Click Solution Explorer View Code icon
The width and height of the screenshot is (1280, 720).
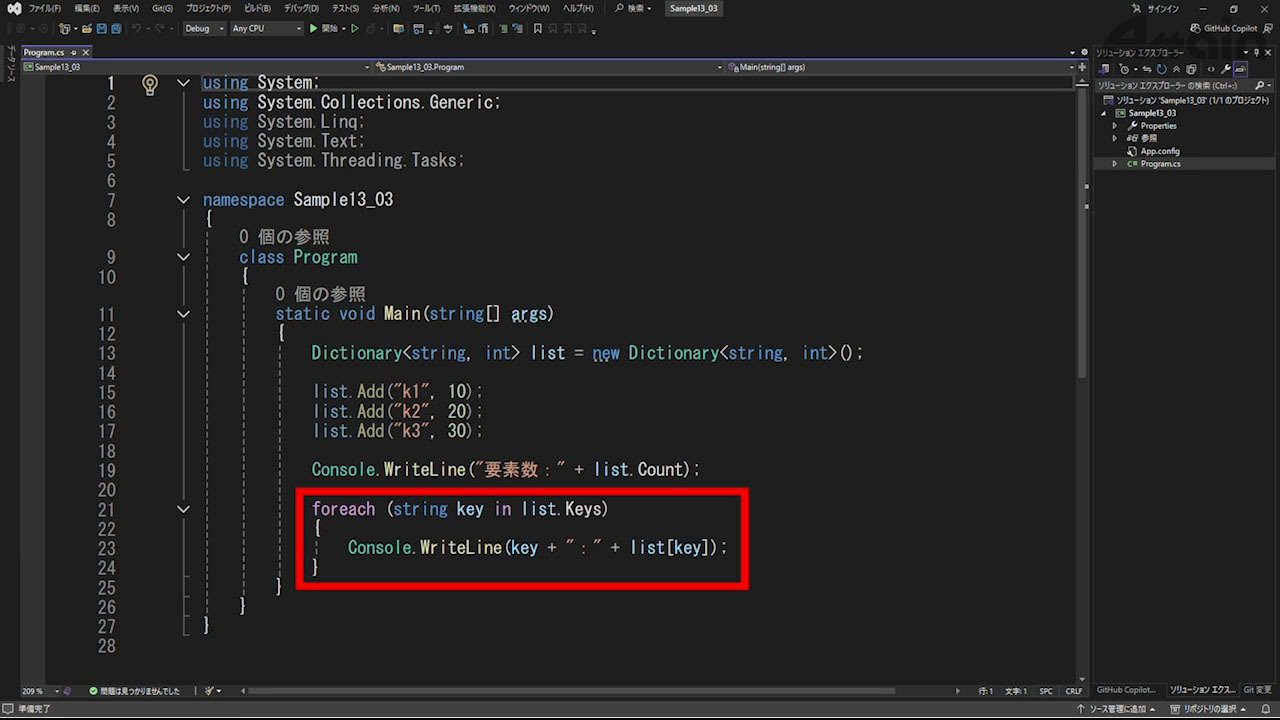1211,69
